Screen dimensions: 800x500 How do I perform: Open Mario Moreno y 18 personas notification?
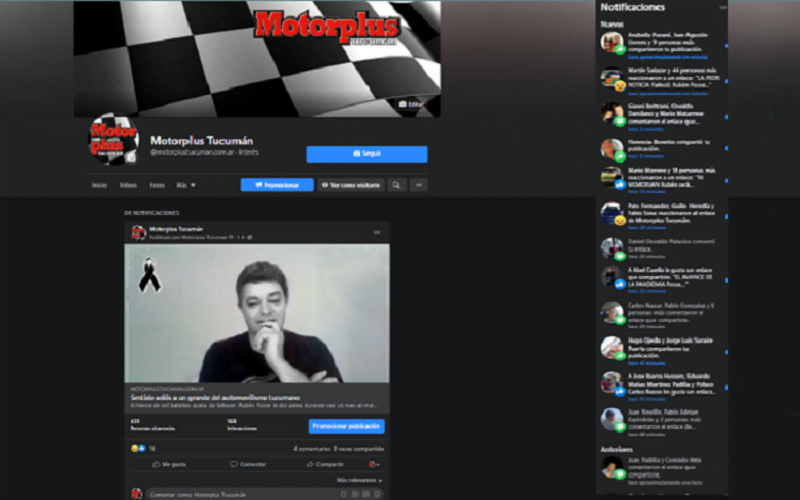(663, 181)
